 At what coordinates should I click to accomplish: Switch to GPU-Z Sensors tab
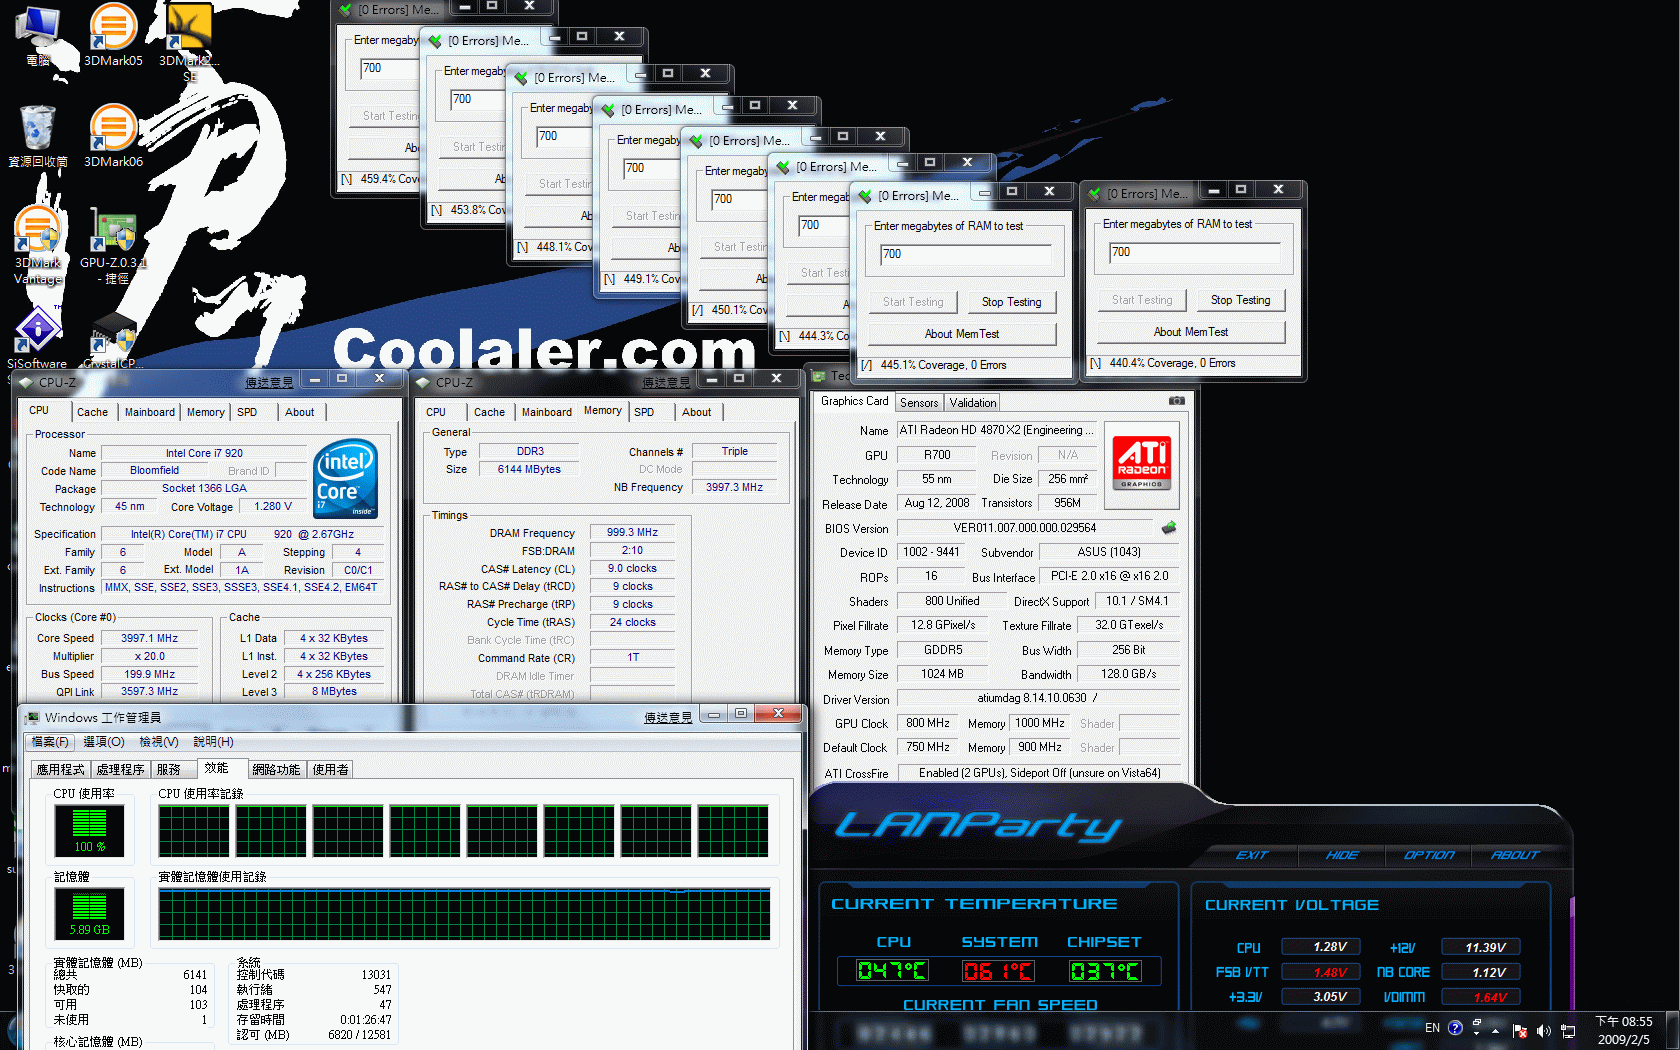[919, 403]
